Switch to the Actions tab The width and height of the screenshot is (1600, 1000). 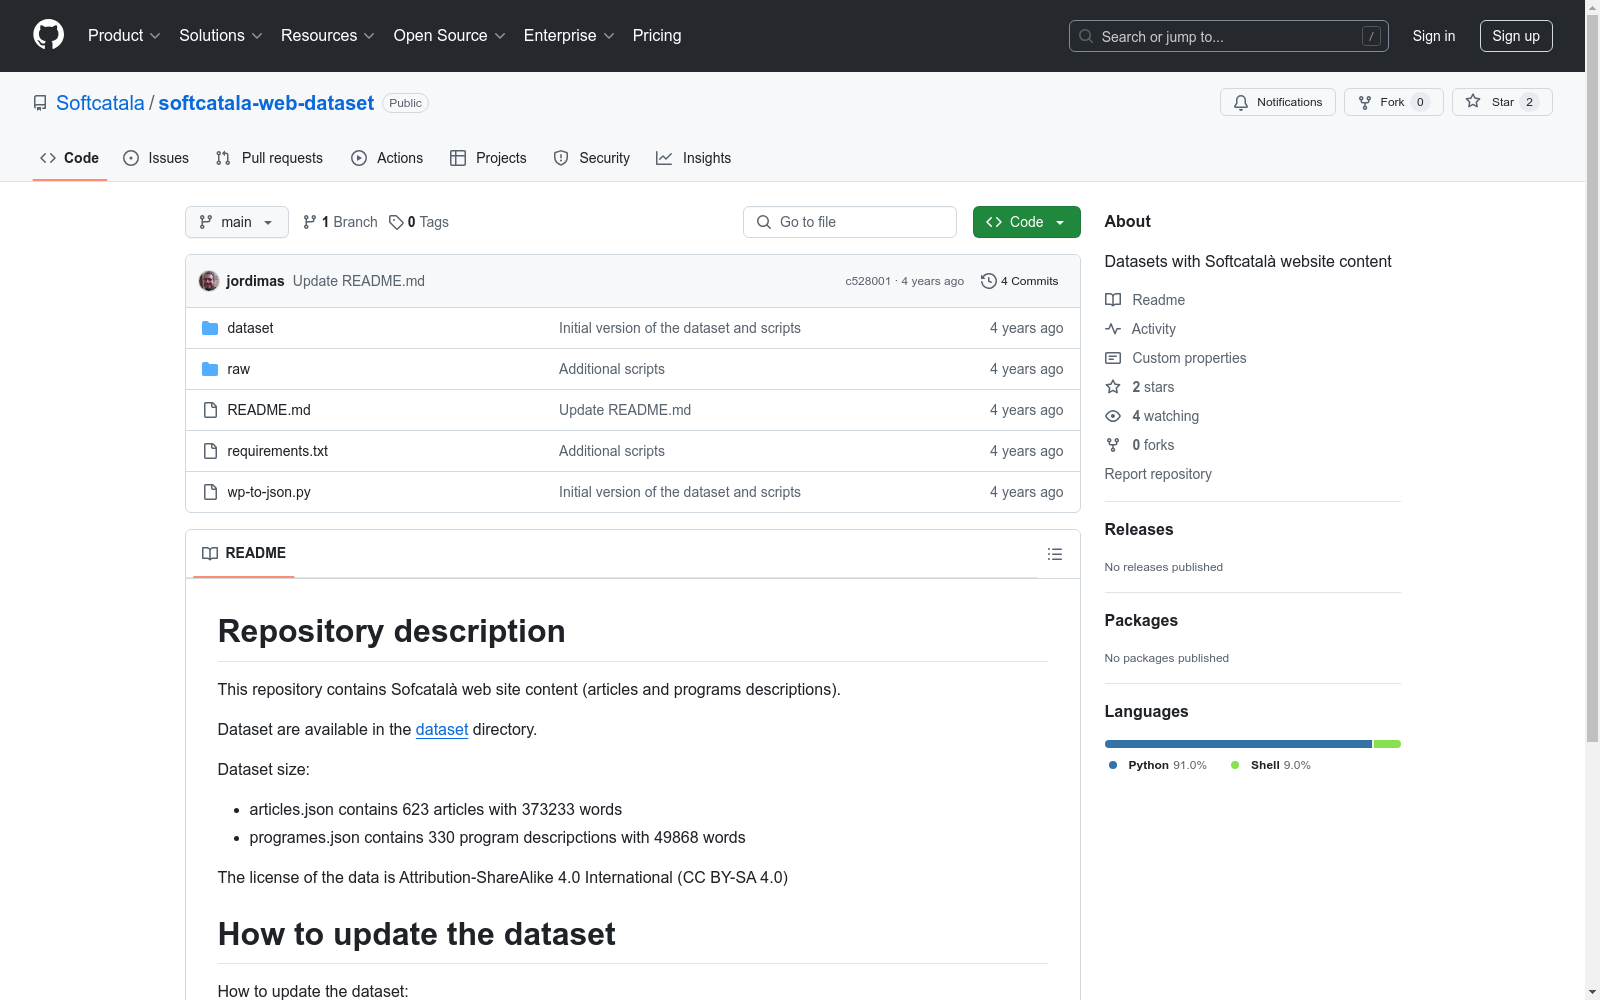(x=387, y=158)
